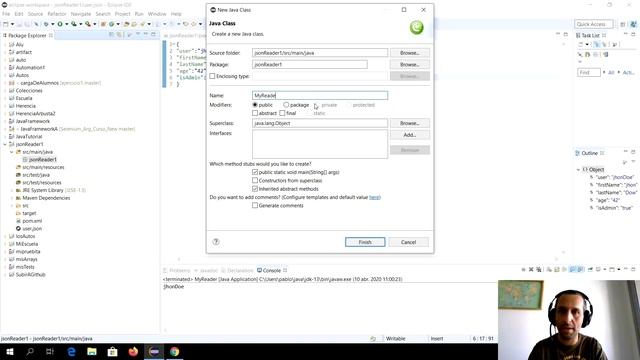Click Browse next to Superclass
Screen dimensions: 640x360
(410, 123)
